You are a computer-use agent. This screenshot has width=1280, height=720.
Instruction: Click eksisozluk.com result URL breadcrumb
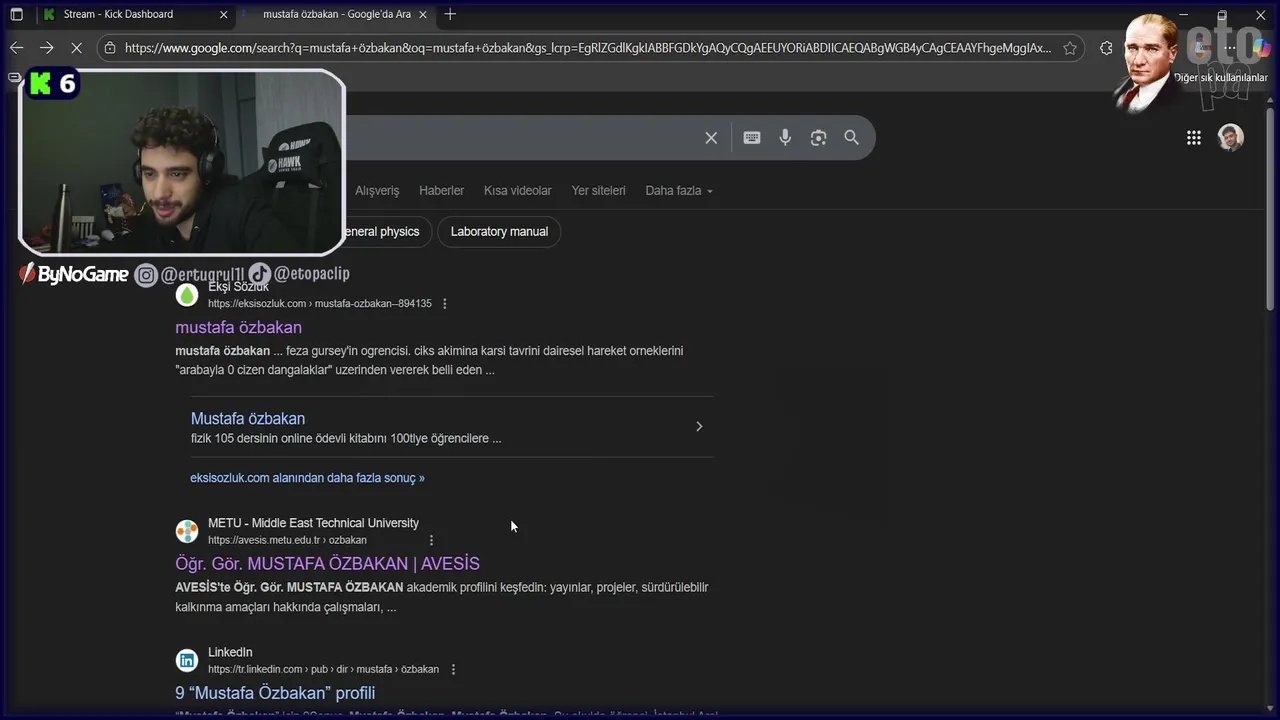[320, 304]
